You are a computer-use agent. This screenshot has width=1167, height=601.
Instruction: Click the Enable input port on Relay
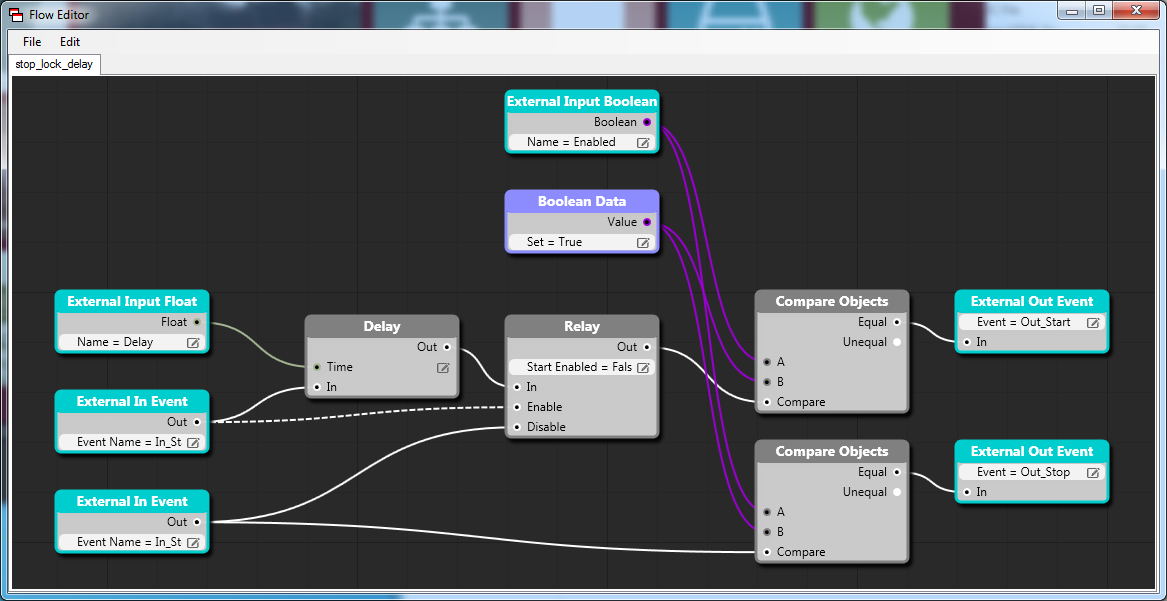517,407
